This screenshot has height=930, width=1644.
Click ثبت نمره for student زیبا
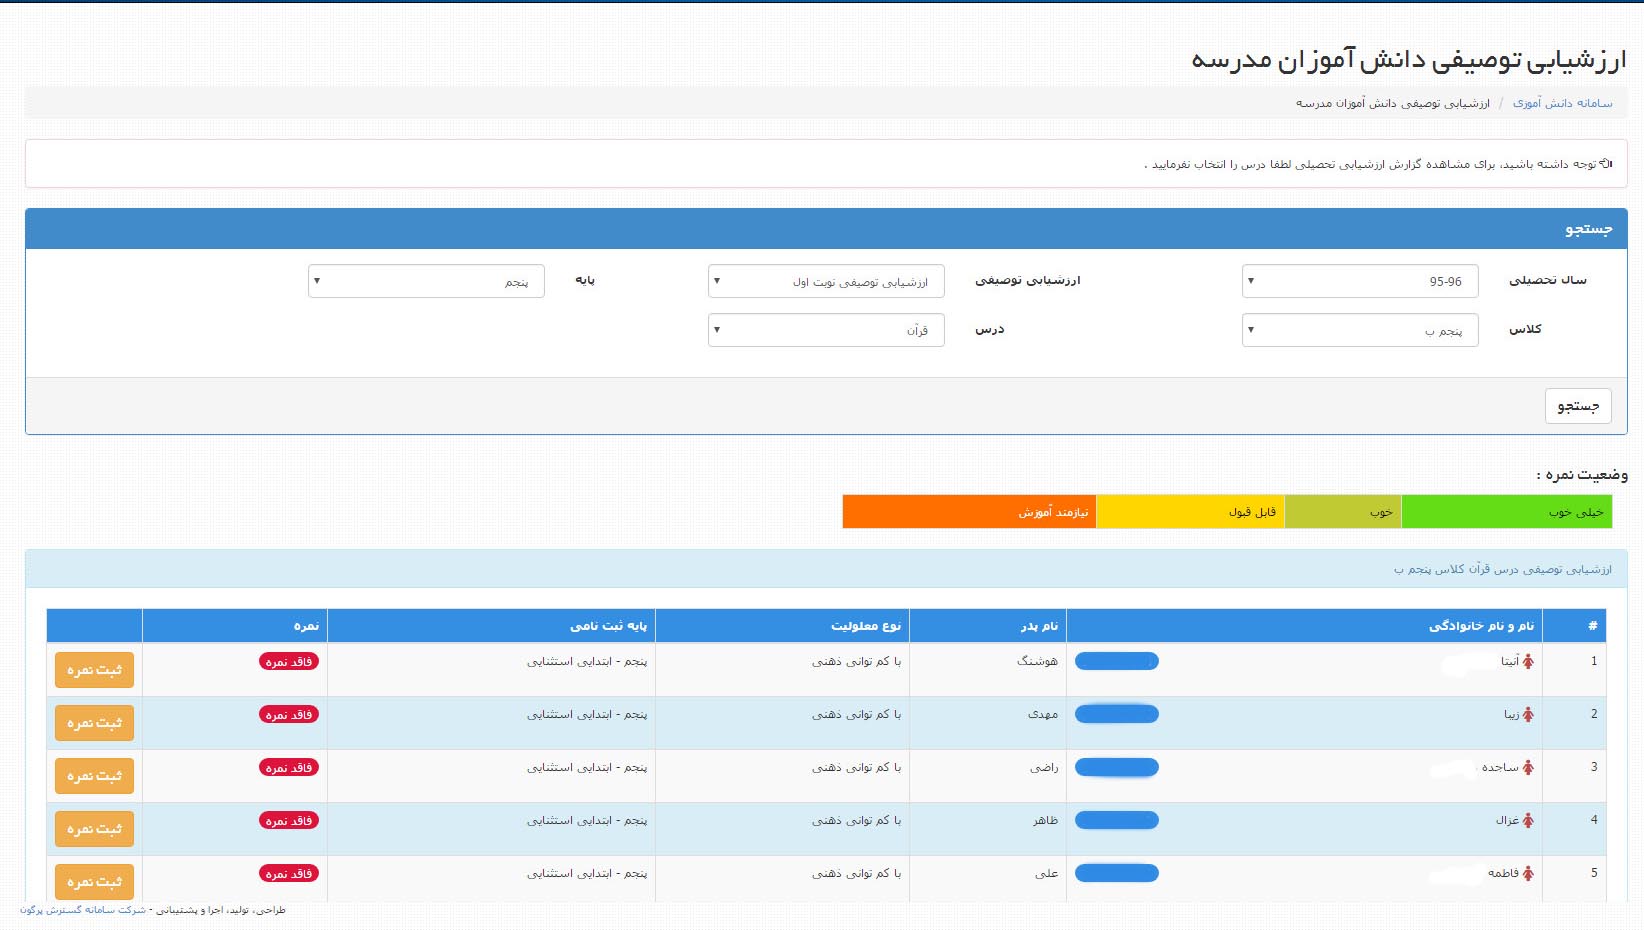pyautogui.click(x=94, y=723)
